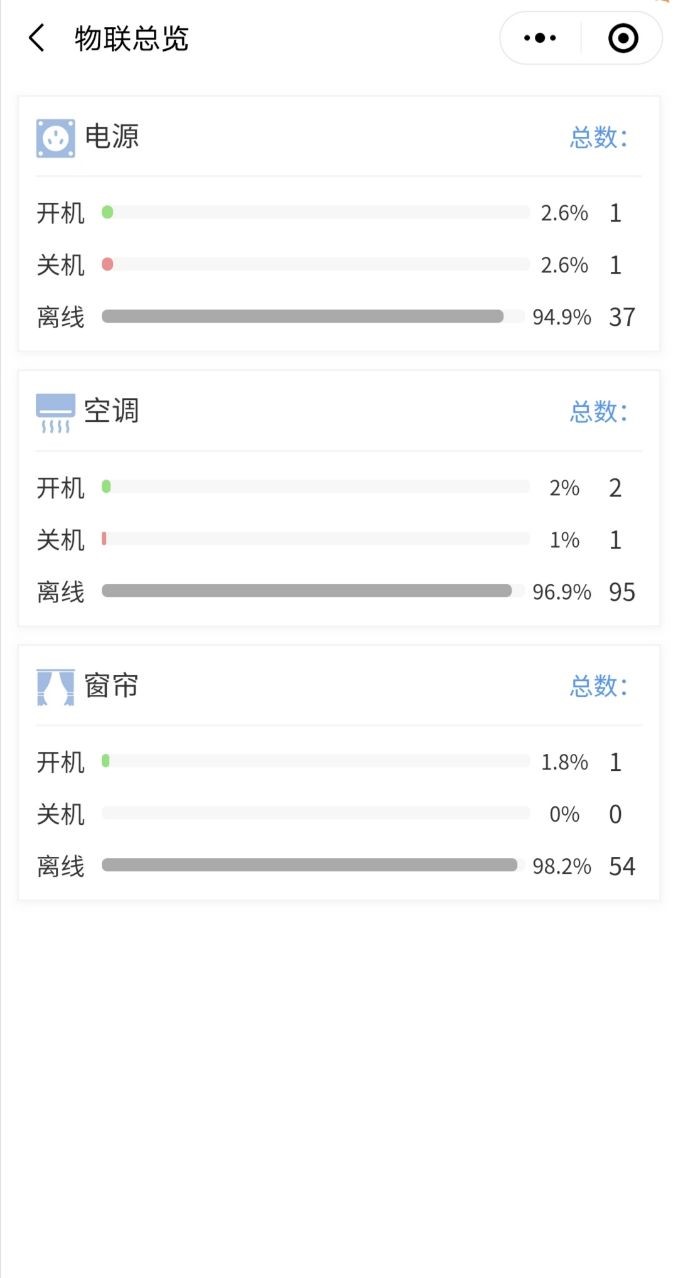Click the 窗帘 关机 empty progress bar
This screenshot has height=1278, width=678.
tap(315, 814)
